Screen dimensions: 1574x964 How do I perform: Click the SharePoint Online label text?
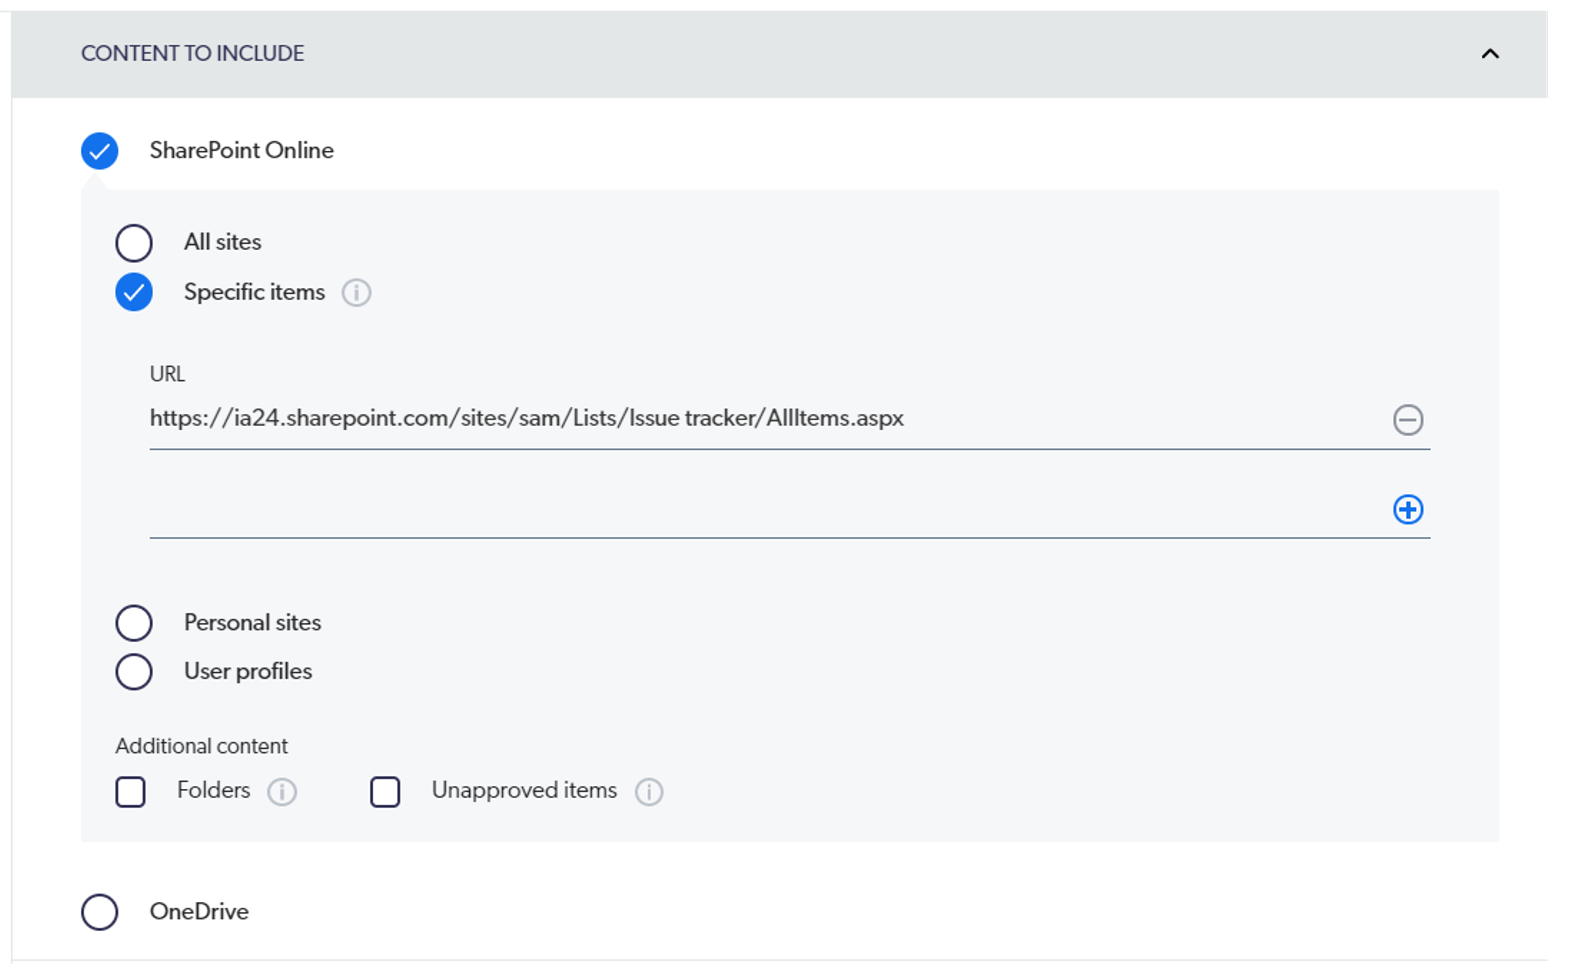[241, 151]
